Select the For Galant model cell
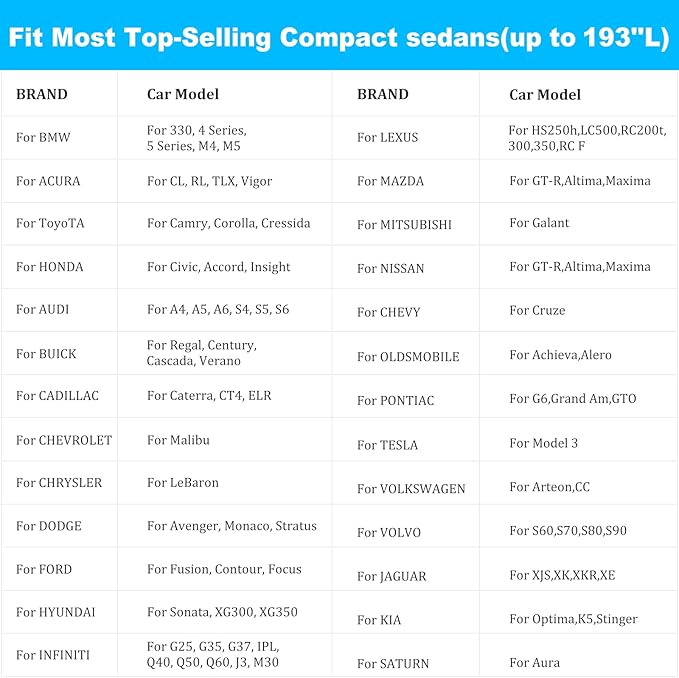Viewport: 679px width, 678px height. click(579, 223)
